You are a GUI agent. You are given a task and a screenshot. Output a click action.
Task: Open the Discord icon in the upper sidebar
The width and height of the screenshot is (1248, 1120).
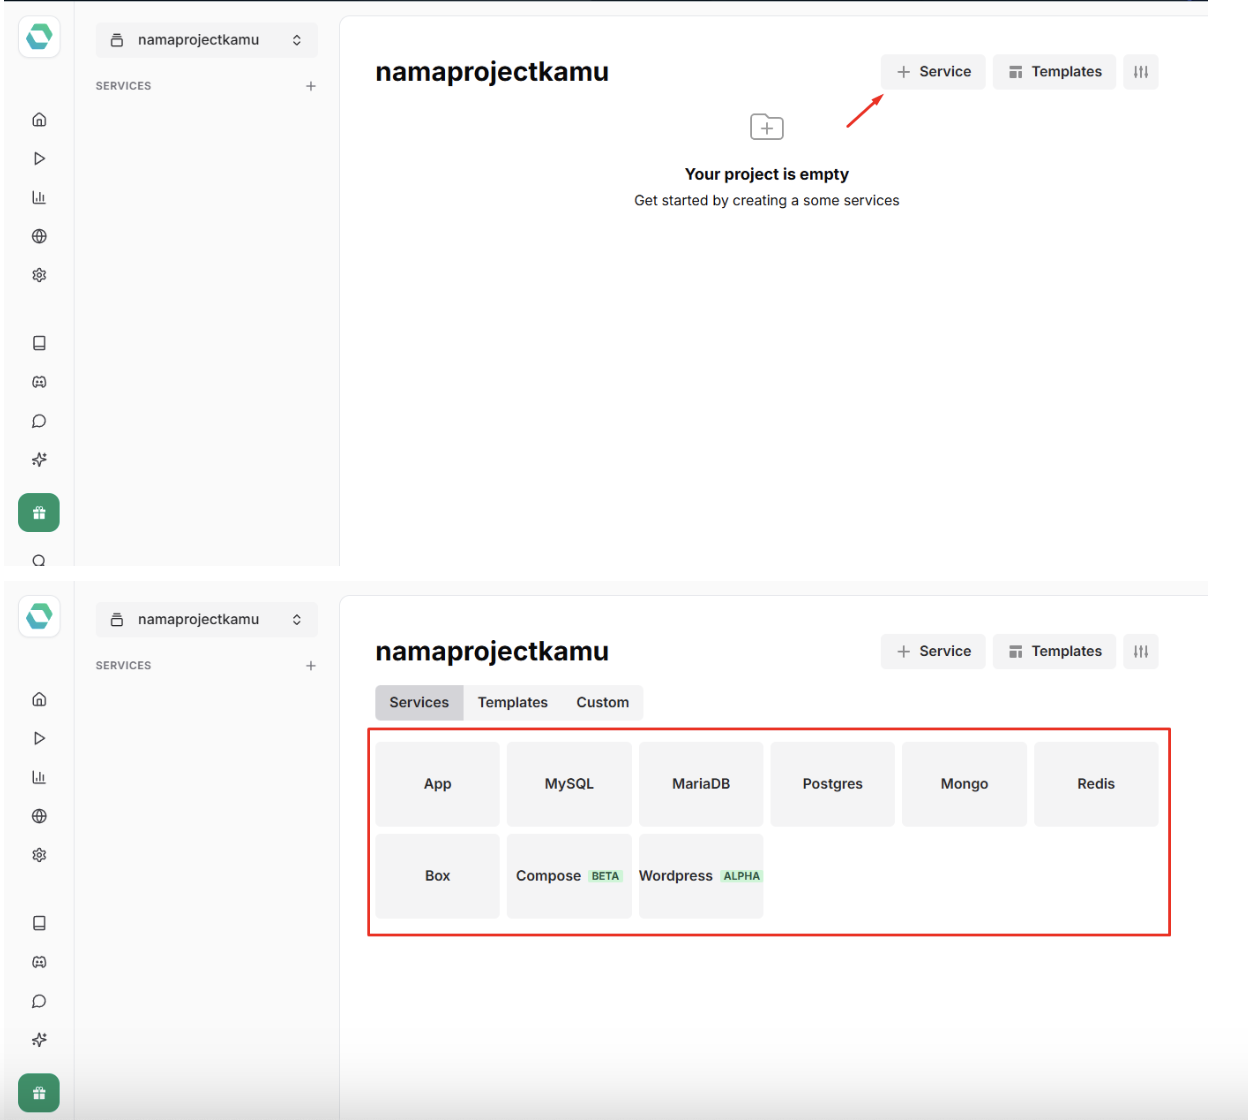39,382
